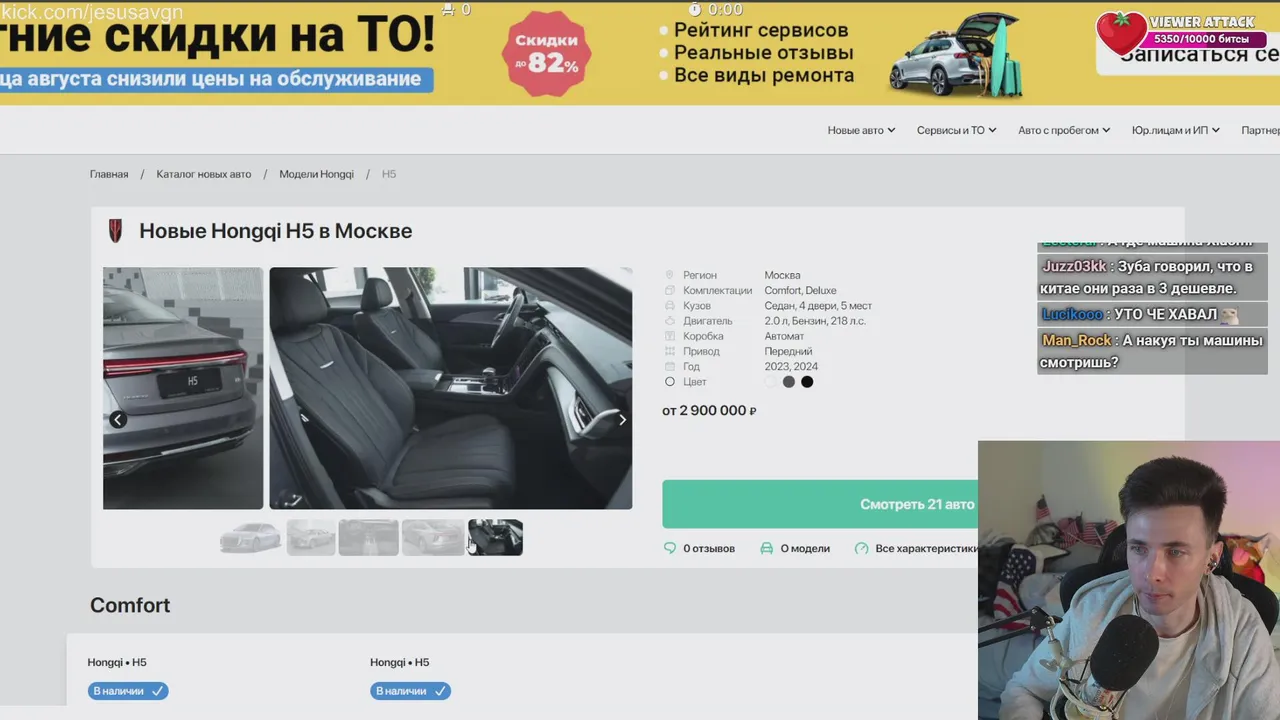Click the Год calendar icon

click(x=670, y=366)
